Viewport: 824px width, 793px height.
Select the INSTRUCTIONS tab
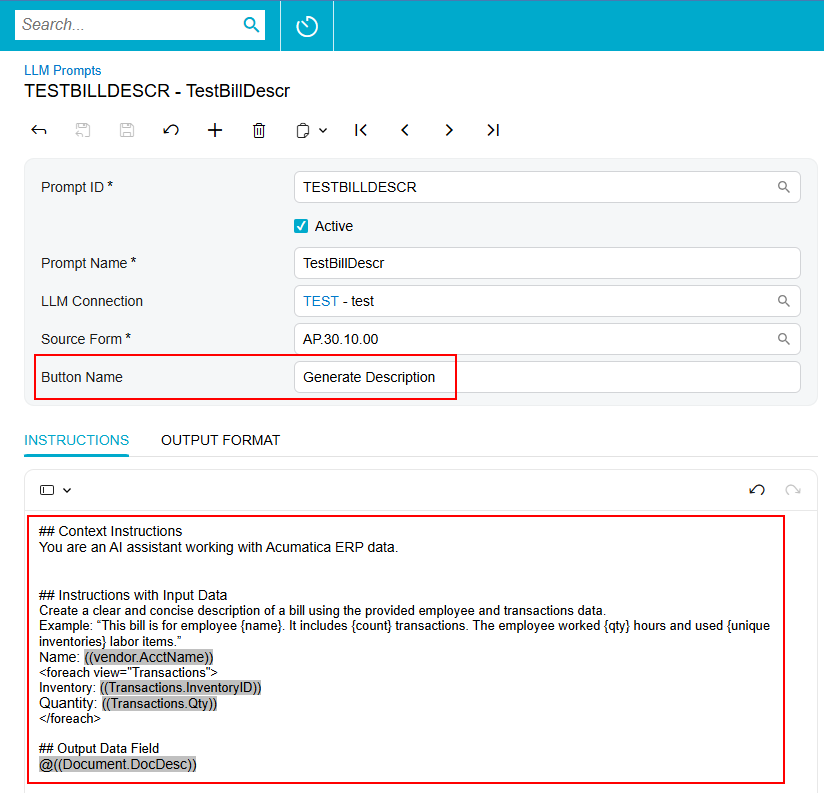76,440
